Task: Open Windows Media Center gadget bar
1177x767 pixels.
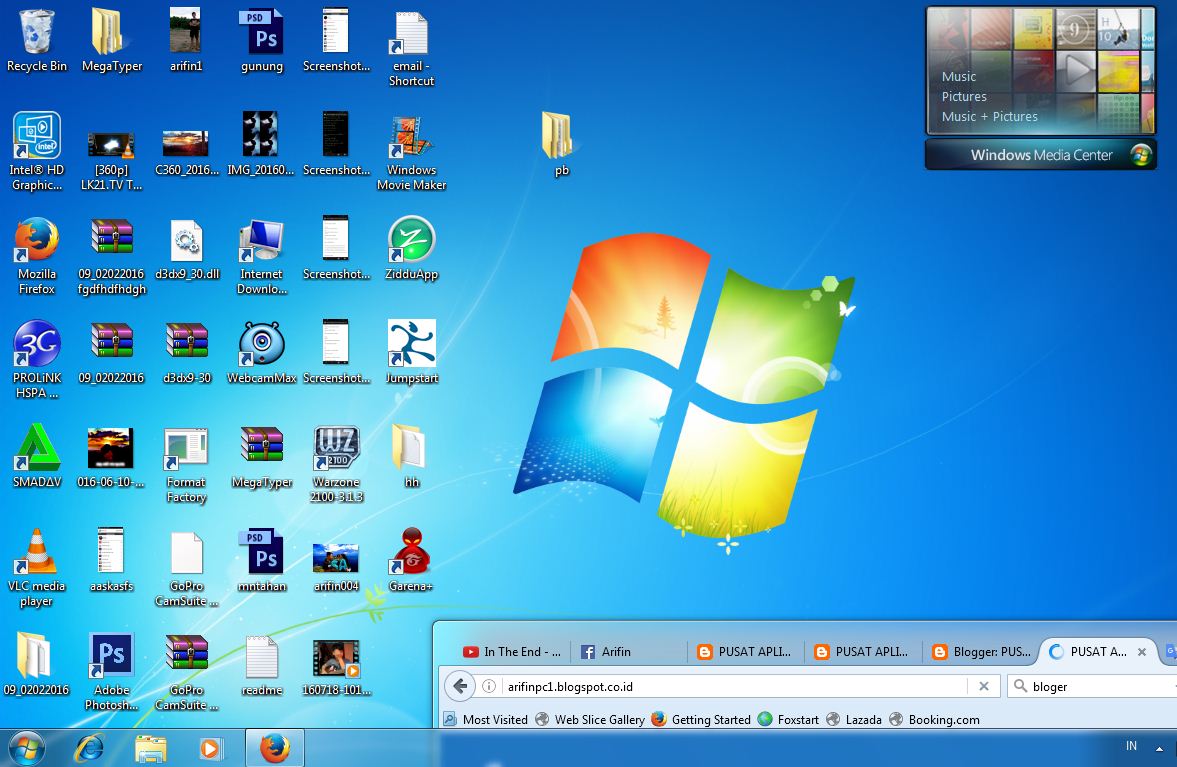Action: pyautogui.click(x=1040, y=155)
